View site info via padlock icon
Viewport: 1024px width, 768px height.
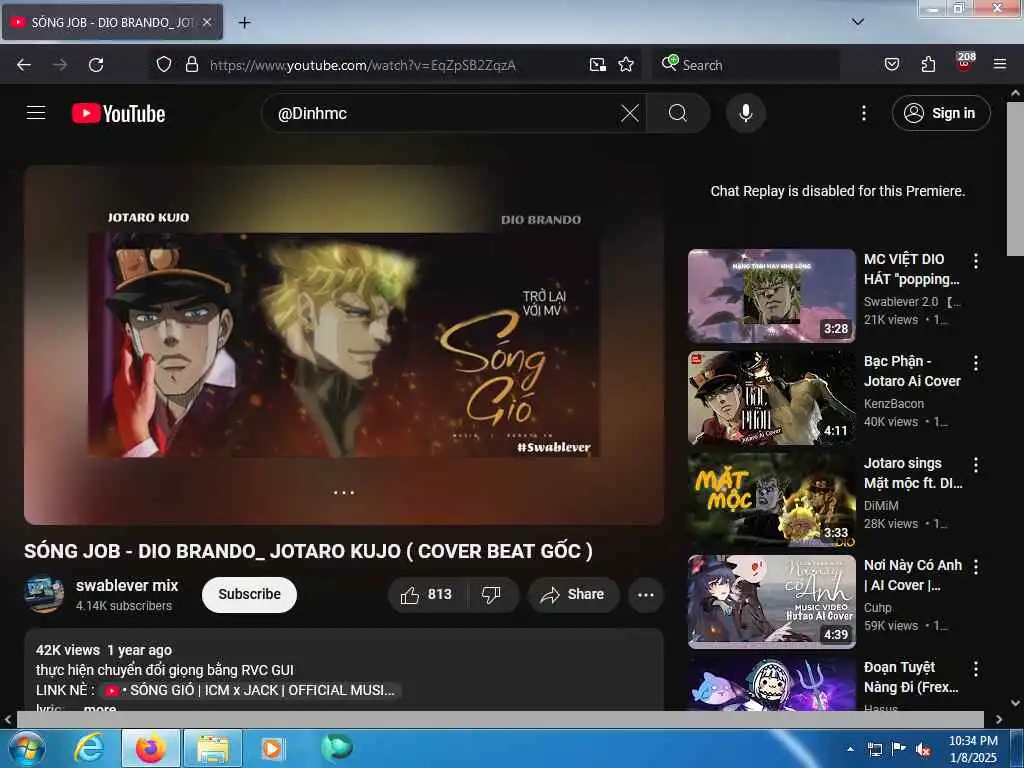click(191, 64)
